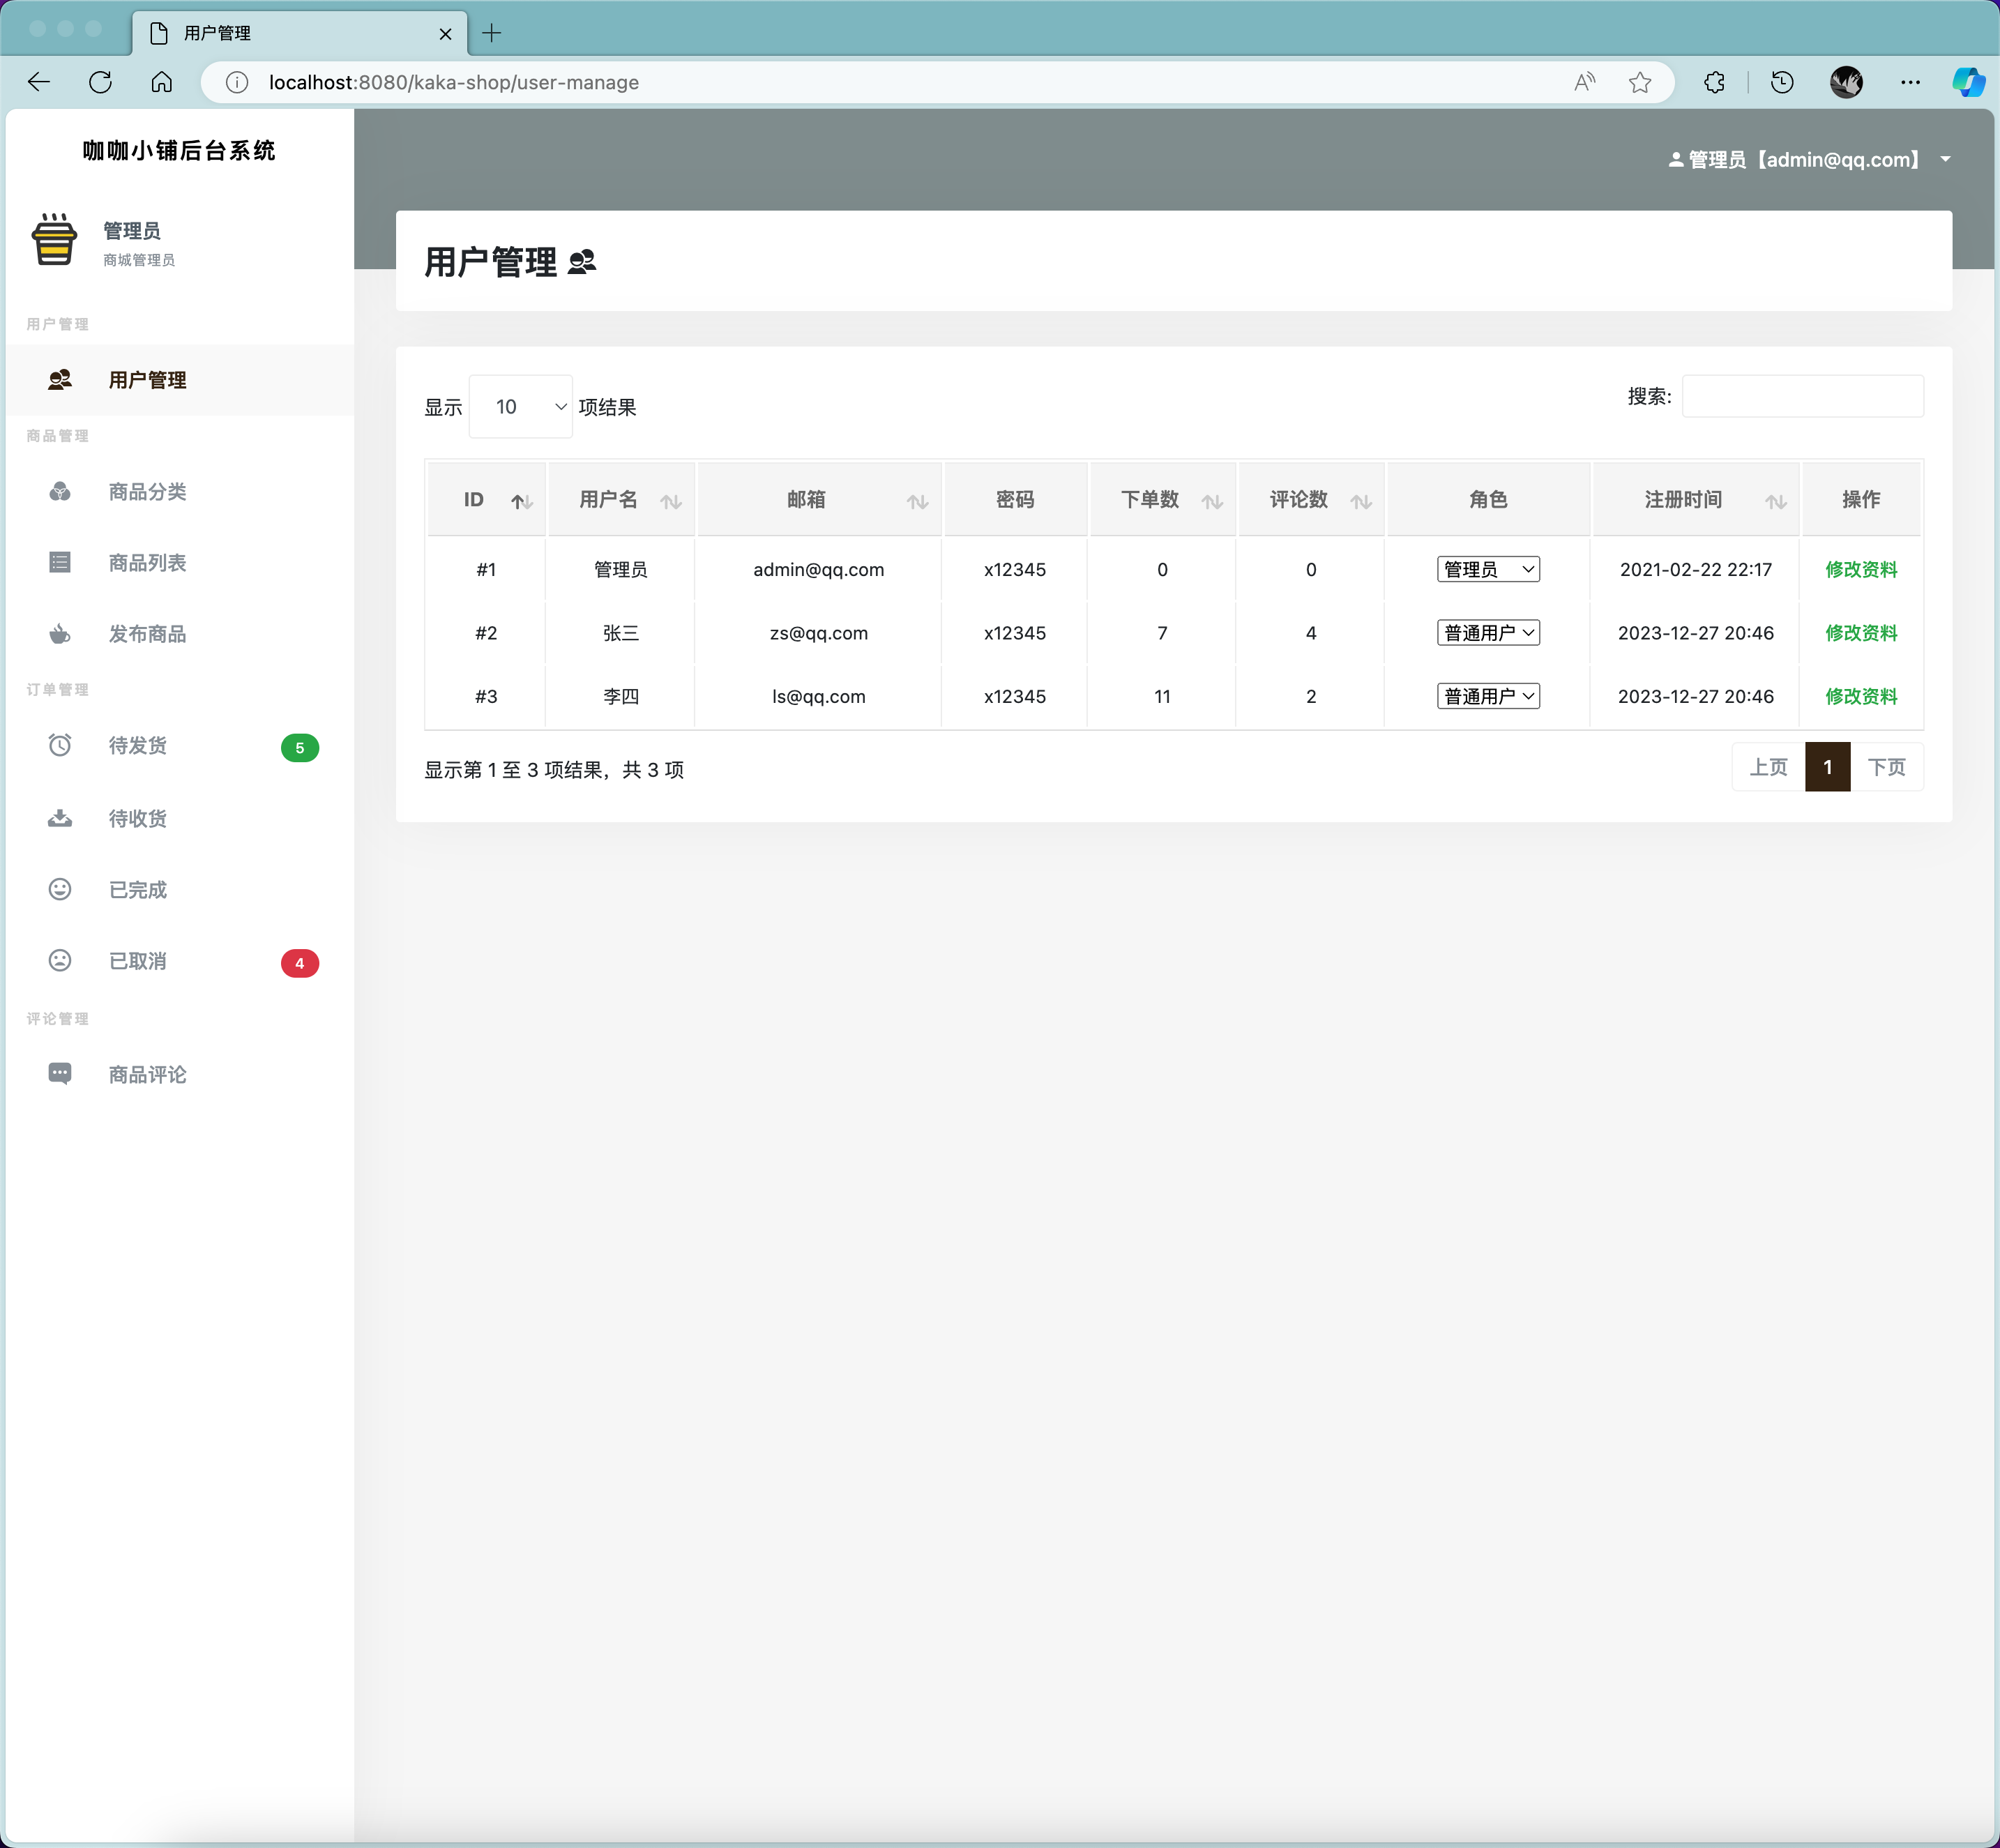Click the 待收货 inbox icon
2000x1848 pixels.
pyautogui.click(x=60, y=818)
